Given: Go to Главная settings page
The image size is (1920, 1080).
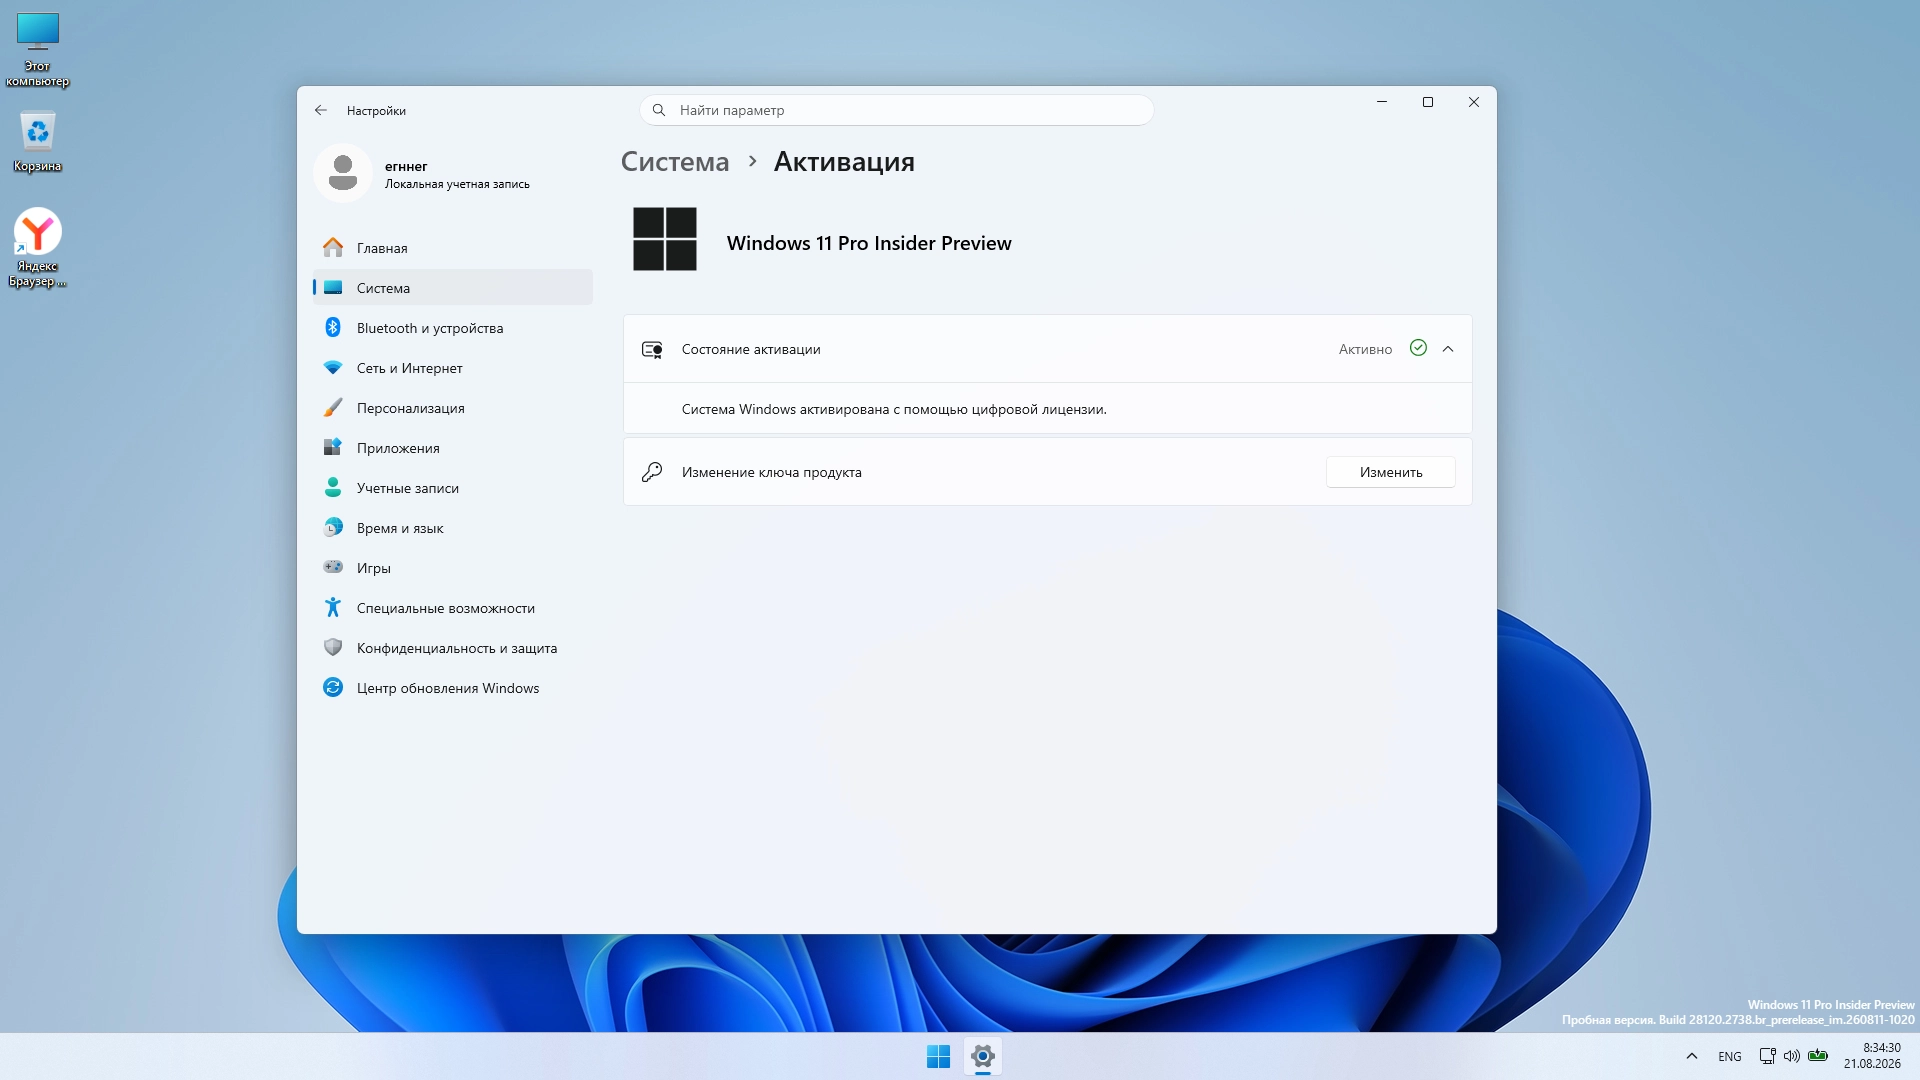Looking at the screenshot, I should (x=453, y=248).
